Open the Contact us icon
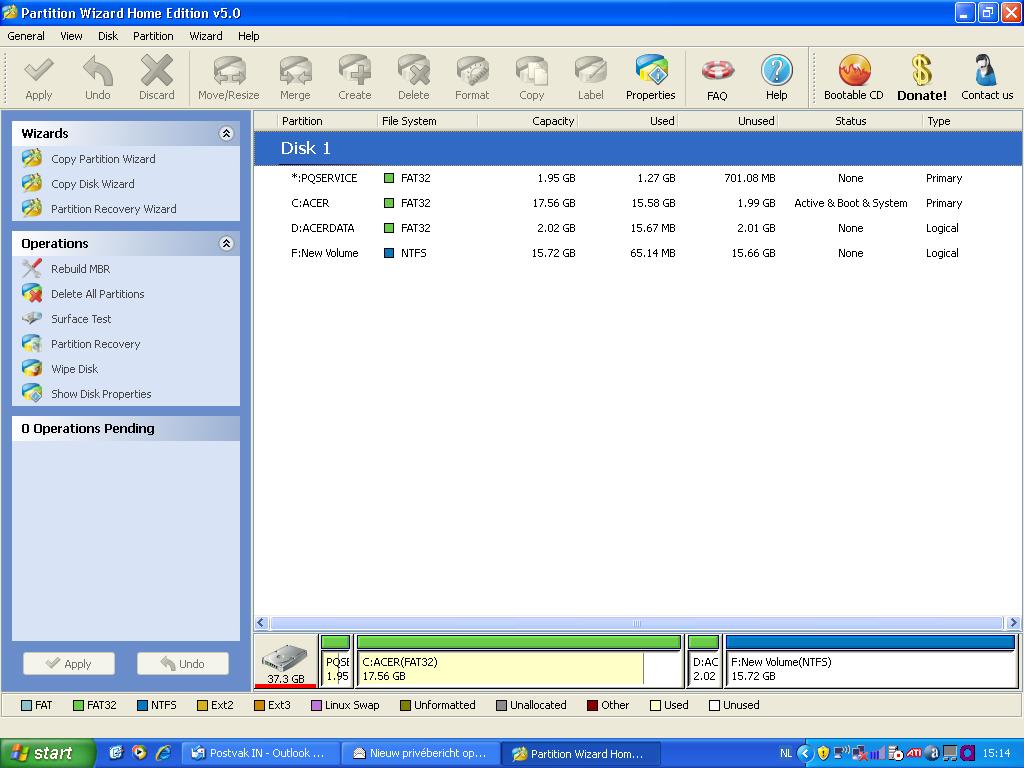 click(986, 78)
